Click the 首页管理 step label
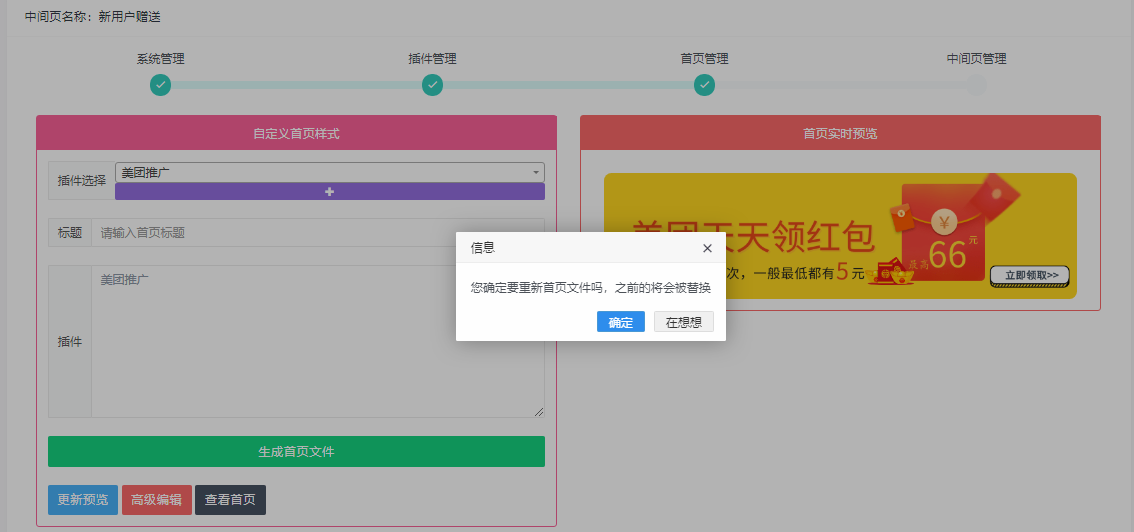The height and width of the screenshot is (532, 1134). (x=704, y=59)
